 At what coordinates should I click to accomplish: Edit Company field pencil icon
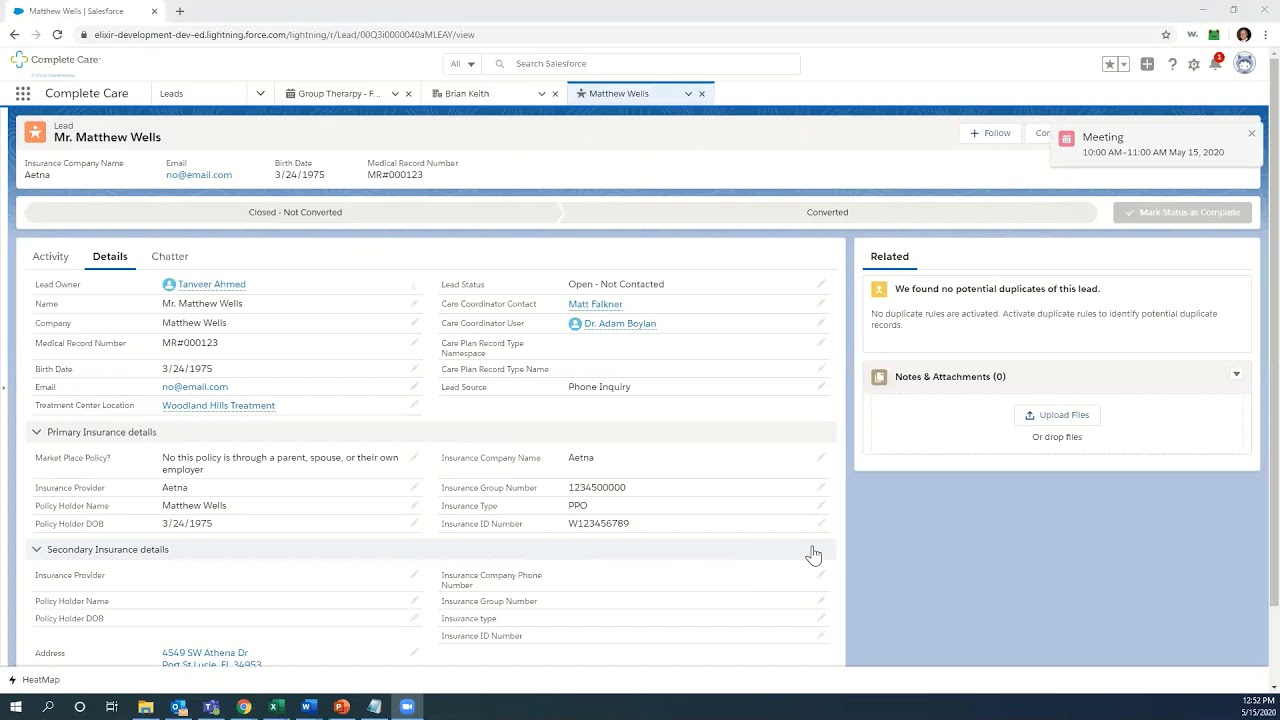[x=414, y=323]
